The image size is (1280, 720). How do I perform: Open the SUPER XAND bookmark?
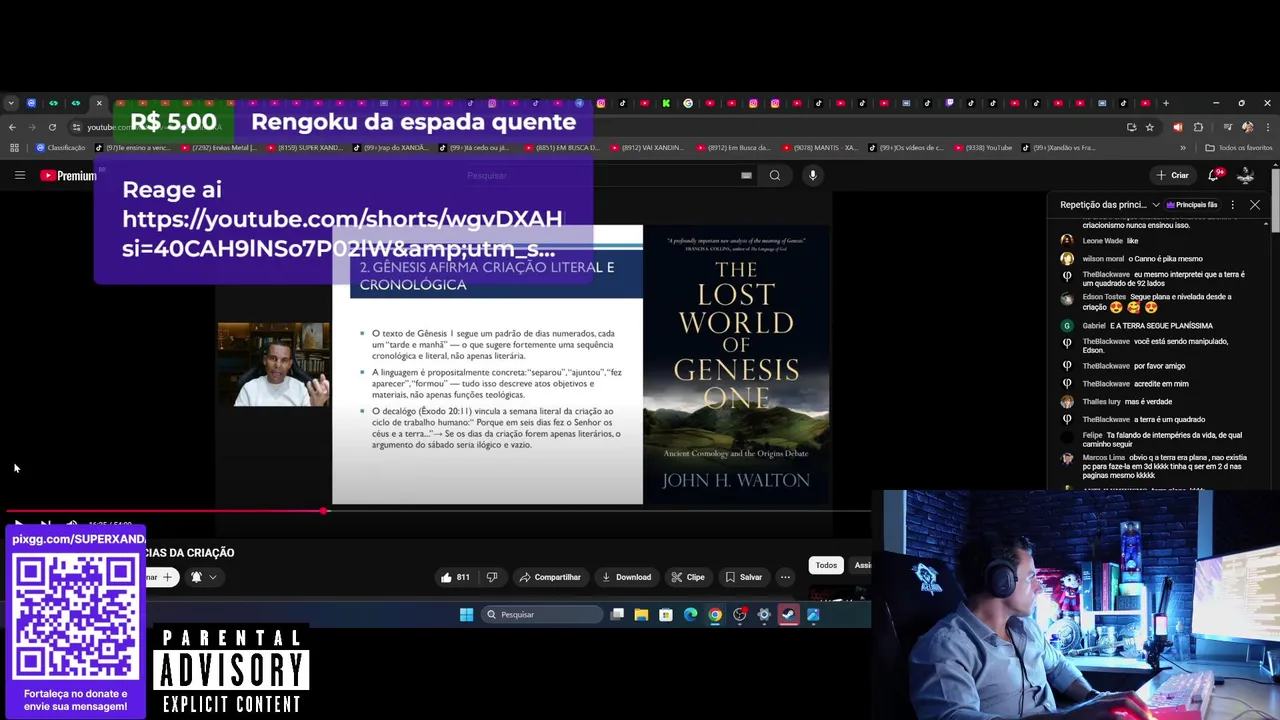[304, 148]
